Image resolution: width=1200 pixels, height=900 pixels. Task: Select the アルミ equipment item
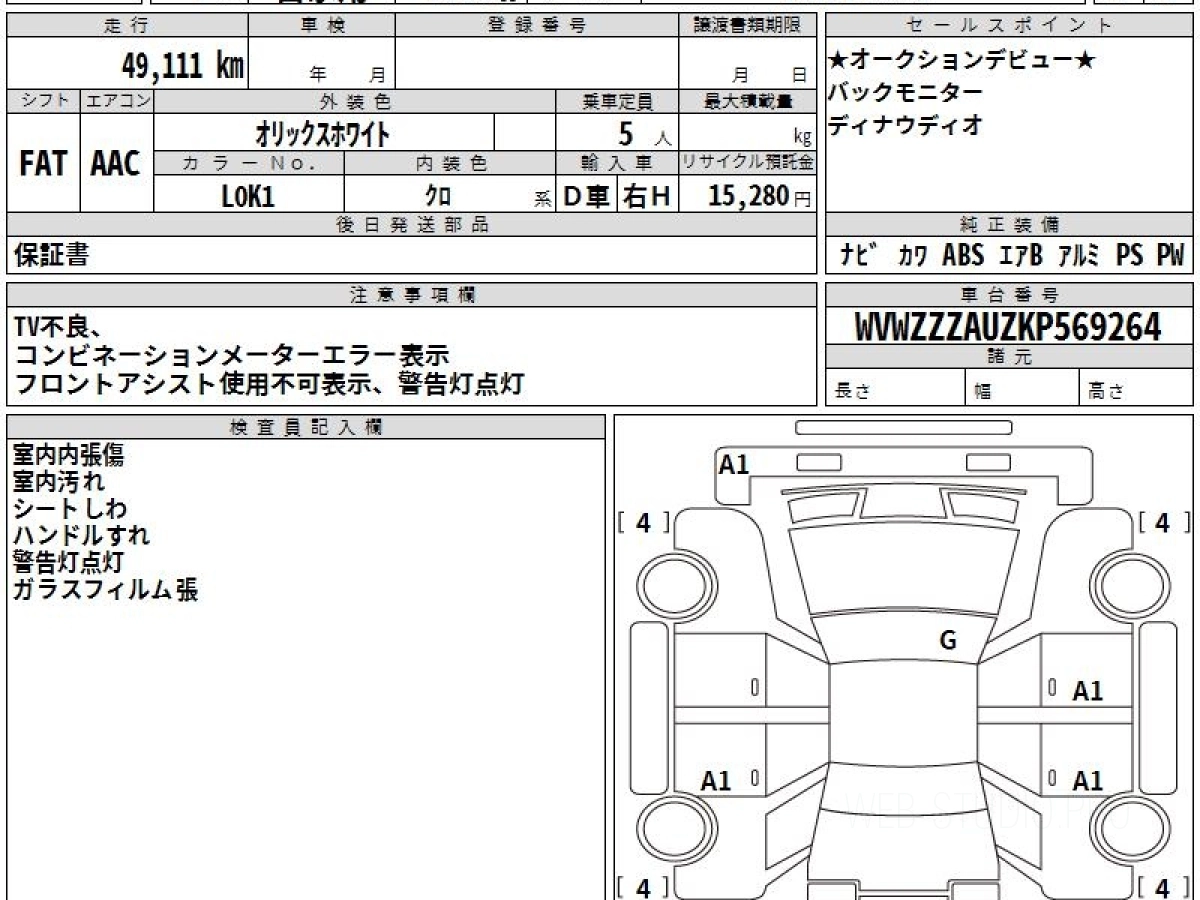tap(1080, 256)
